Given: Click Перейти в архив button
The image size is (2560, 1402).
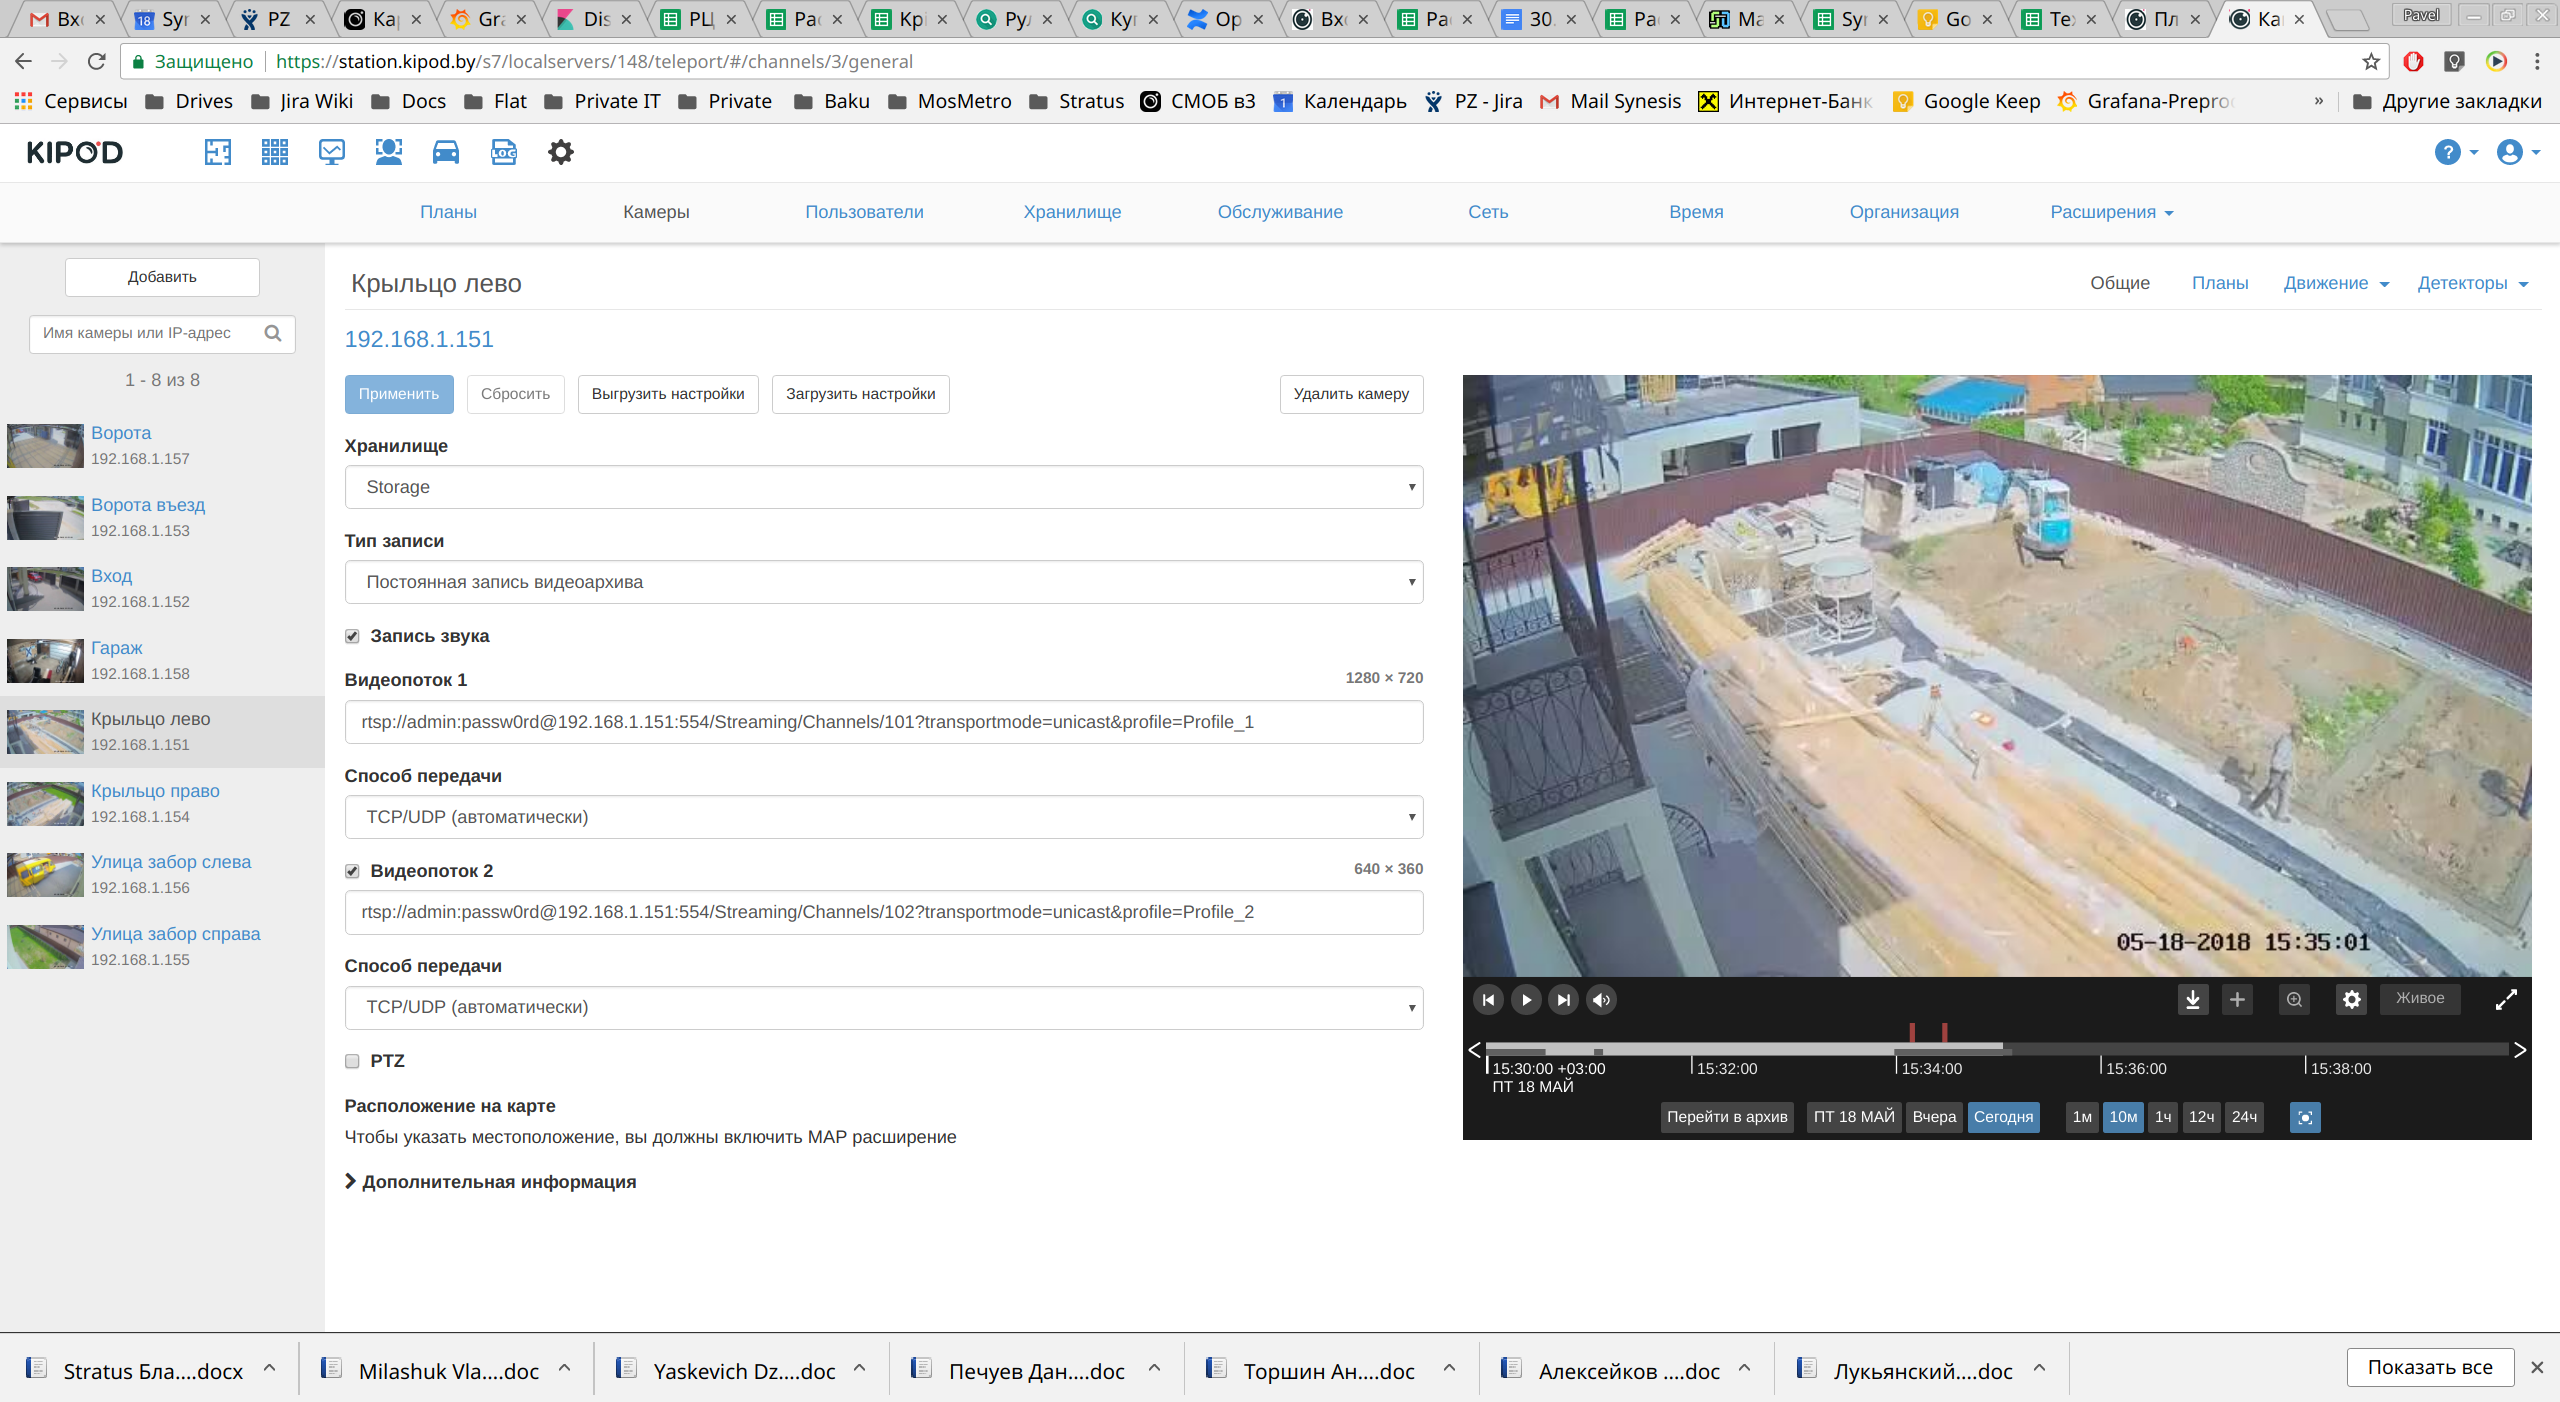Looking at the screenshot, I should tap(1727, 1117).
